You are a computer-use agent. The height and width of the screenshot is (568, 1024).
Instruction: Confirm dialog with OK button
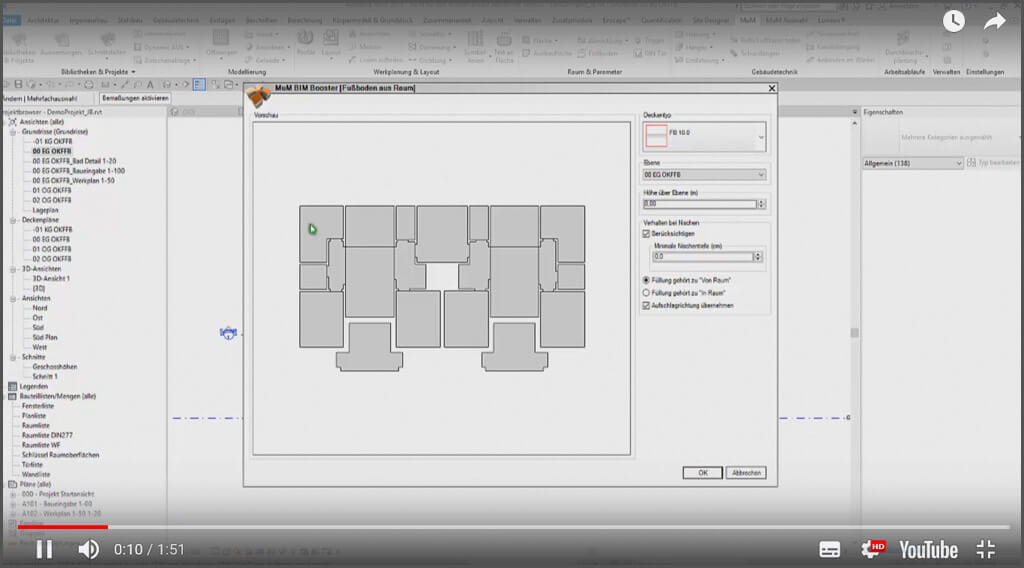[702, 472]
